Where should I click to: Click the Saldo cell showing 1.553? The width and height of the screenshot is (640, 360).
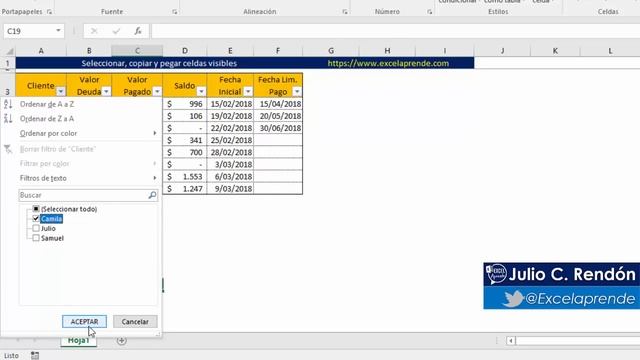pos(185,177)
